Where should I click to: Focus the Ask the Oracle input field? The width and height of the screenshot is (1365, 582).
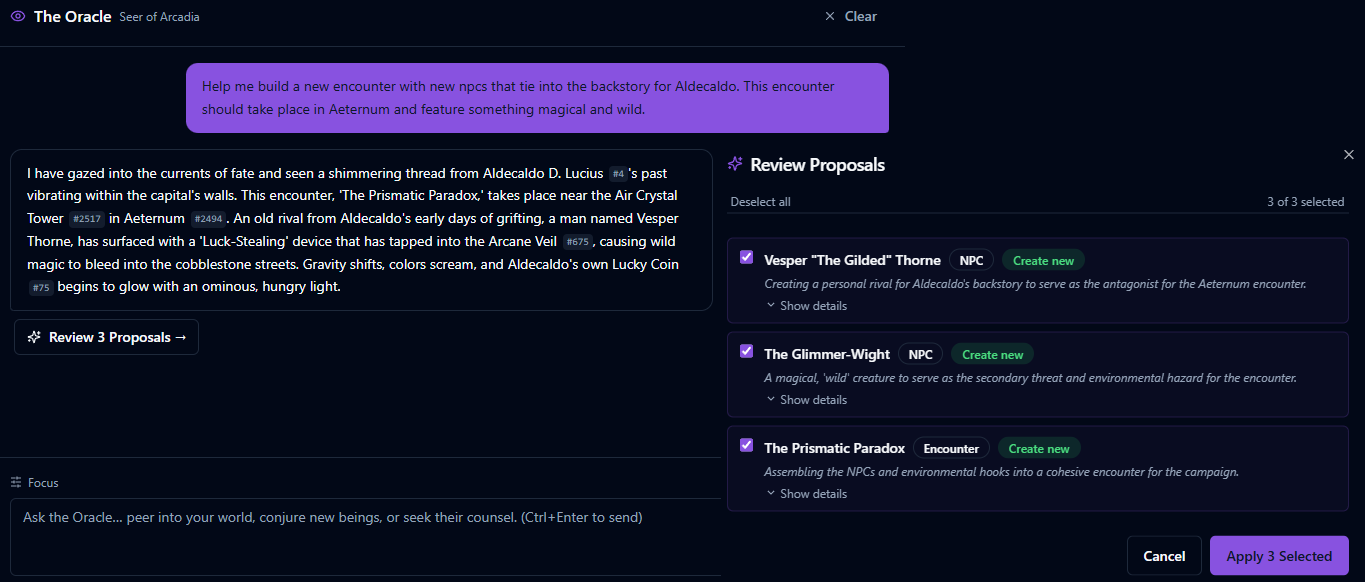(x=366, y=537)
